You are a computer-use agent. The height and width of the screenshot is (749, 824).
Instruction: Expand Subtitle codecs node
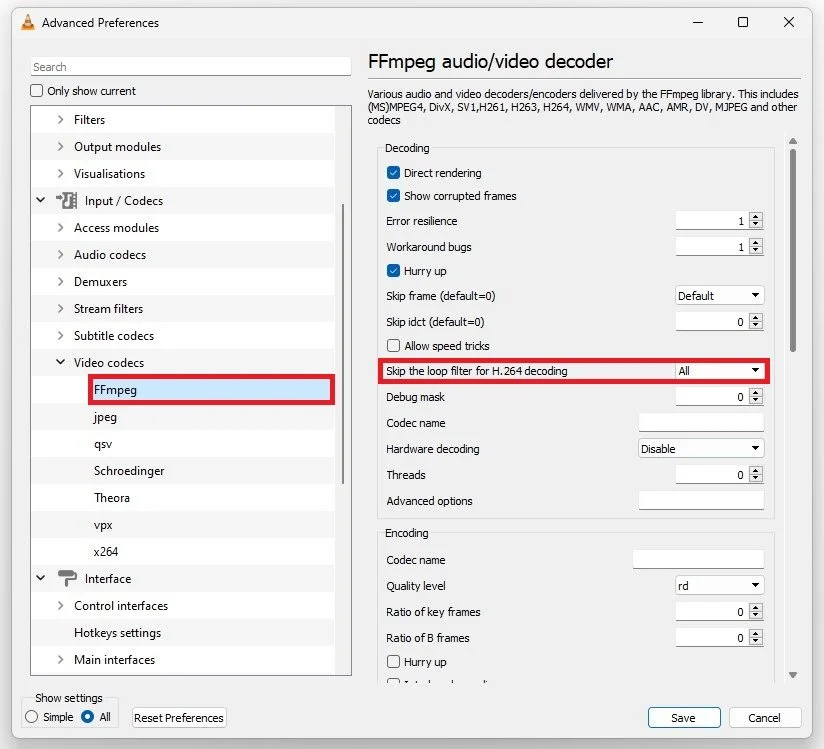tap(60, 335)
